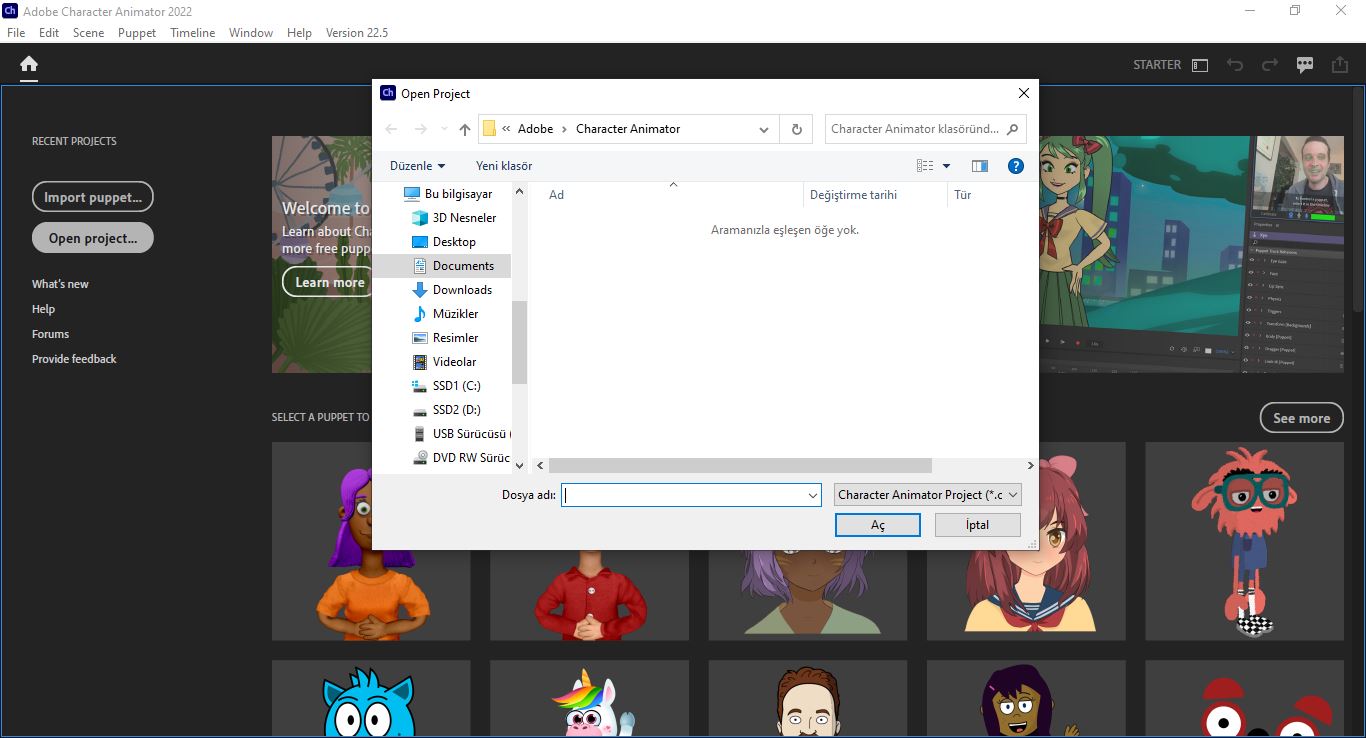Go up one folder level
Screen dimensions: 1366x738
coord(465,129)
